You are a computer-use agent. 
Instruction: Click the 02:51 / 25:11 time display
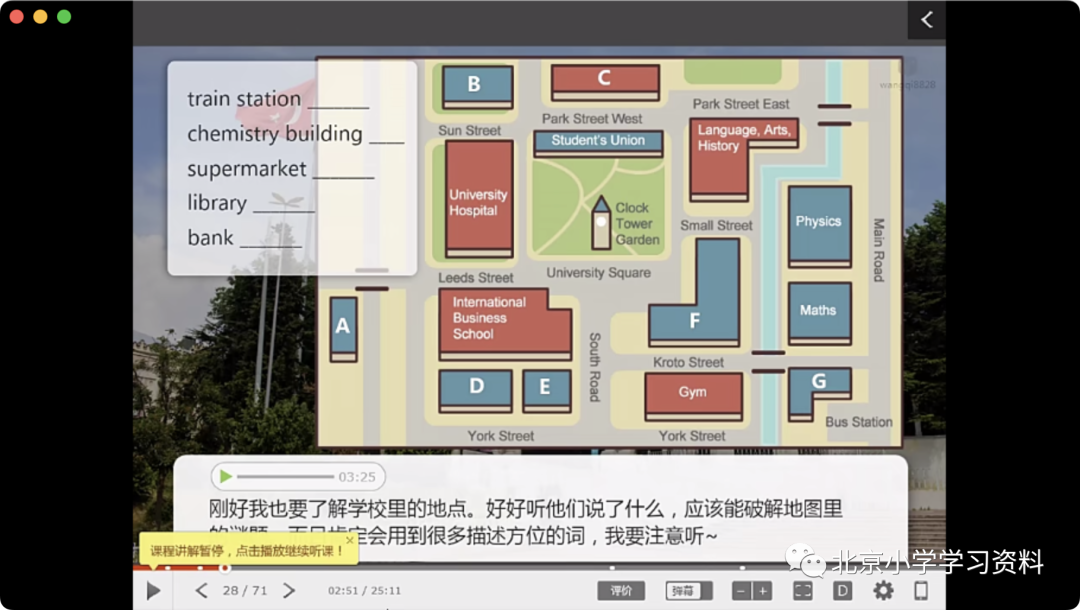[364, 591]
